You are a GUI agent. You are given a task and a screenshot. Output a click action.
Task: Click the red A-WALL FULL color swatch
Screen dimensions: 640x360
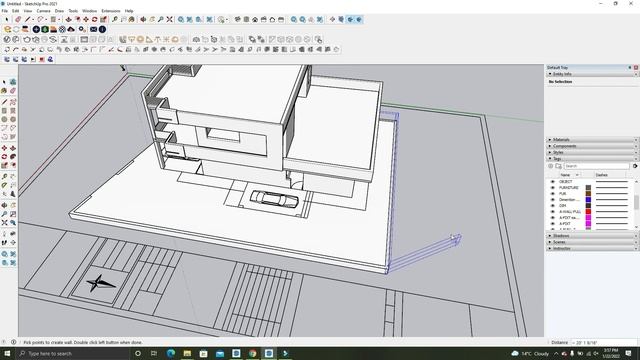tap(588, 212)
